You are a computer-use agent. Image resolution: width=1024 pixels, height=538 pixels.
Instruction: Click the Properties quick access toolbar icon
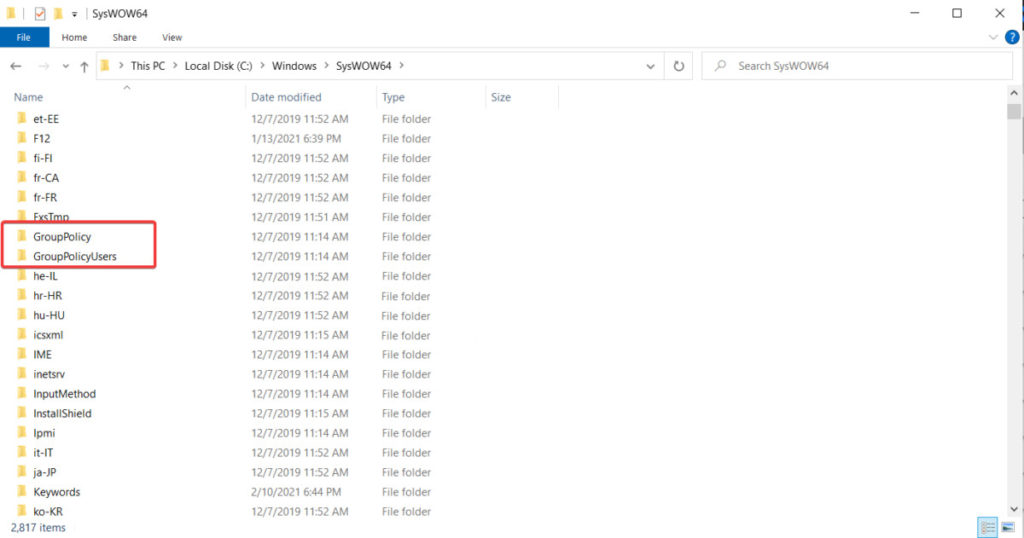[40, 13]
